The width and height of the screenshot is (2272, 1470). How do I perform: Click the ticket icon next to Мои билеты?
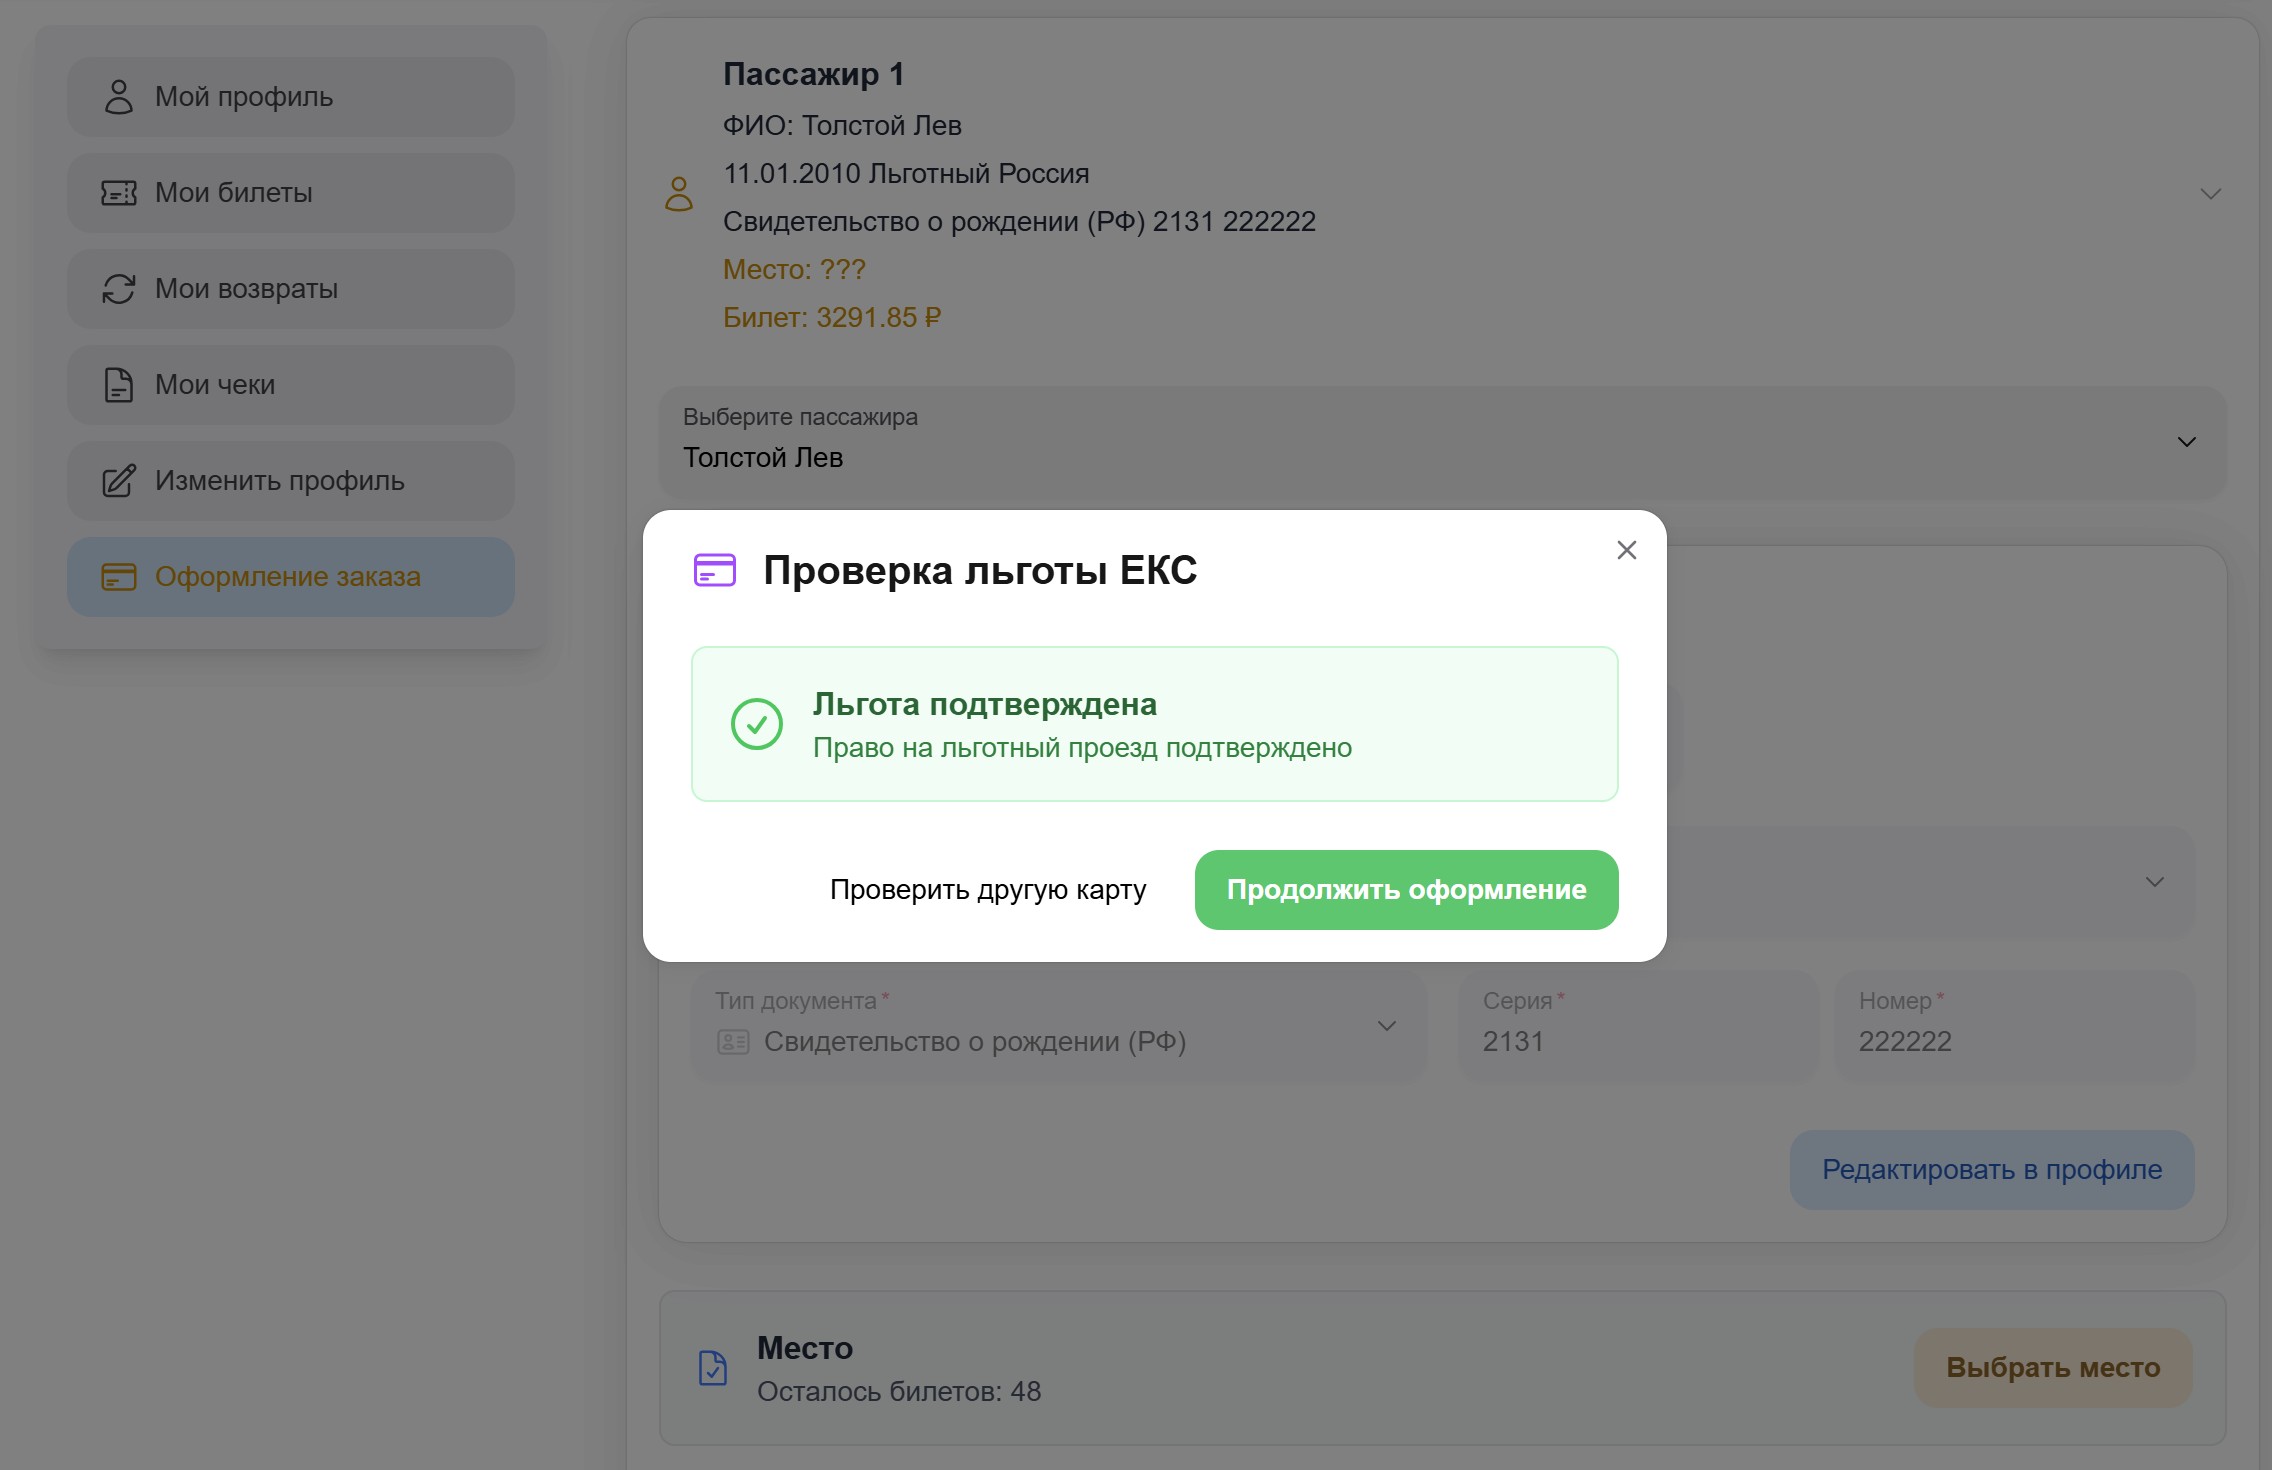coord(119,192)
